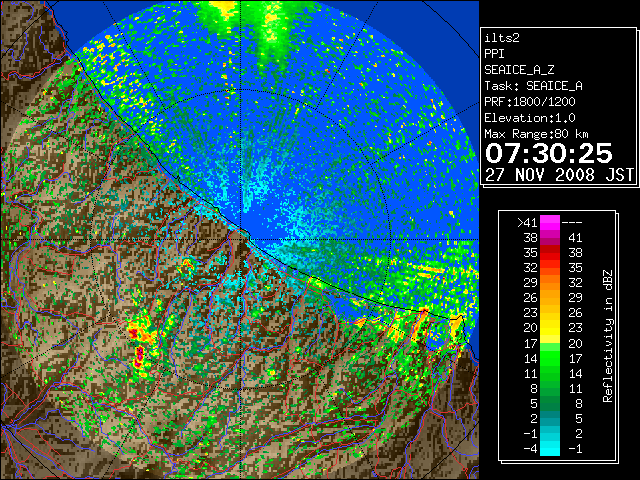640x480 pixels.
Task: Click the 'ilts2' radar name text
Action: click(502, 38)
